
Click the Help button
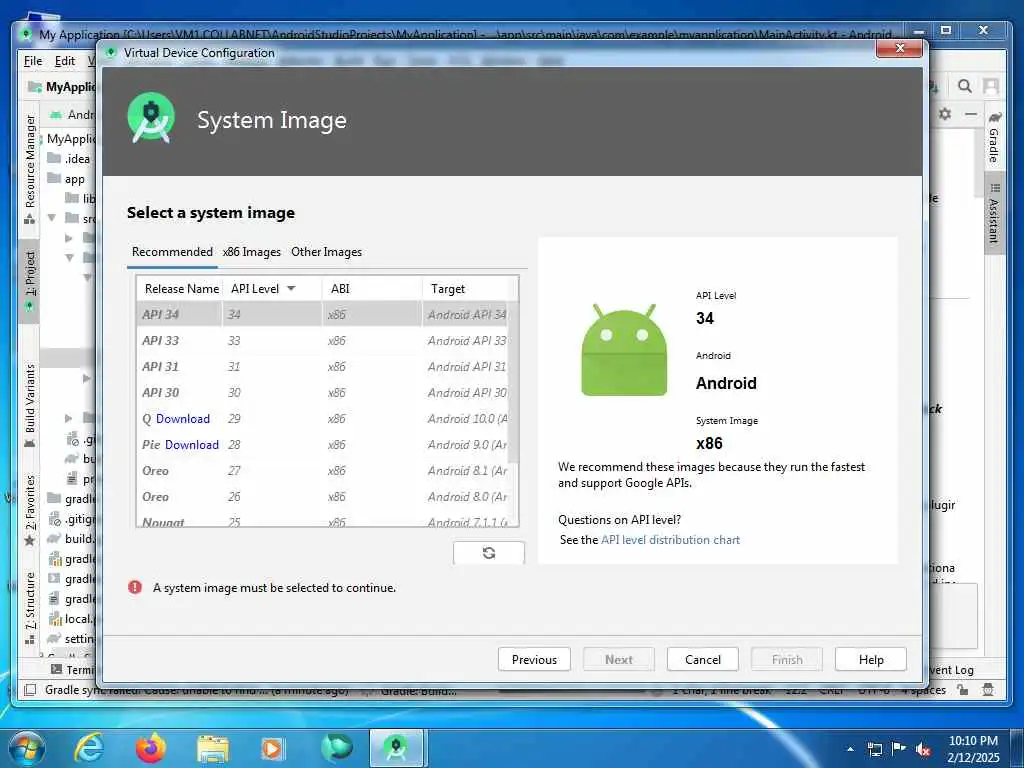point(871,660)
